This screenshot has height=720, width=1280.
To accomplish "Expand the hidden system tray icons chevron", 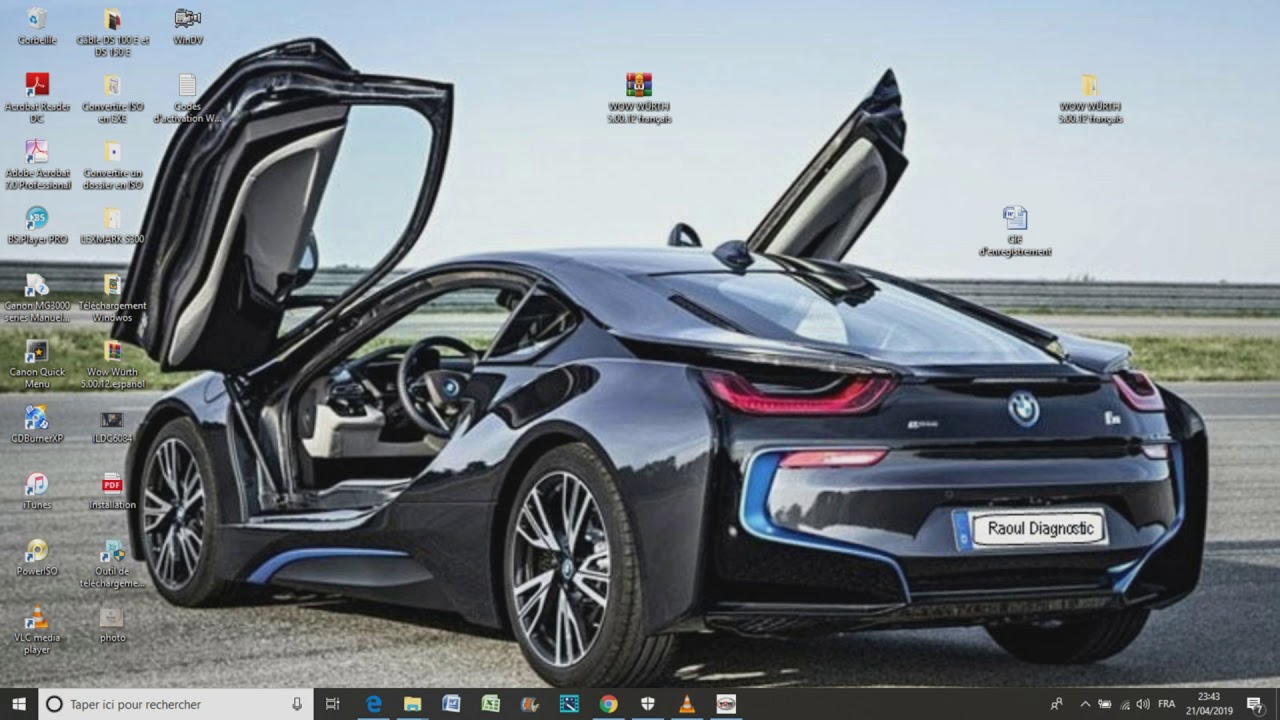I will (x=1085, y=704).
